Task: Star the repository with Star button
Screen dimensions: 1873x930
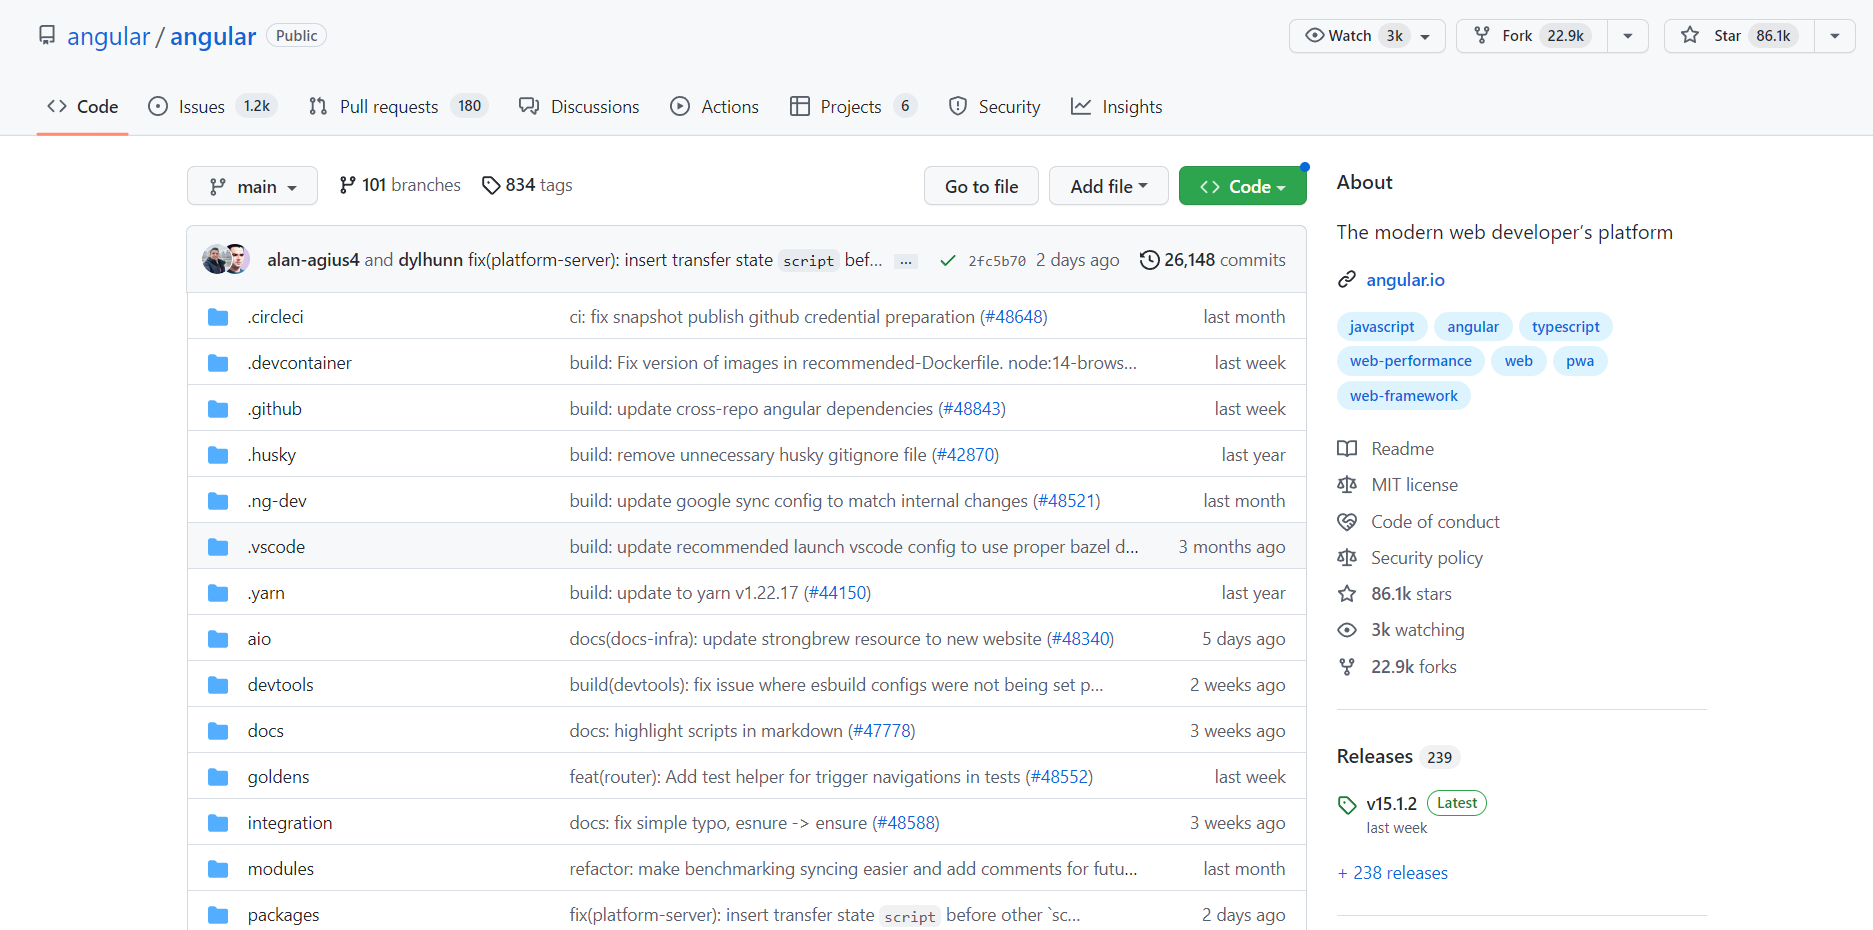Action: tap(1739, 36)
